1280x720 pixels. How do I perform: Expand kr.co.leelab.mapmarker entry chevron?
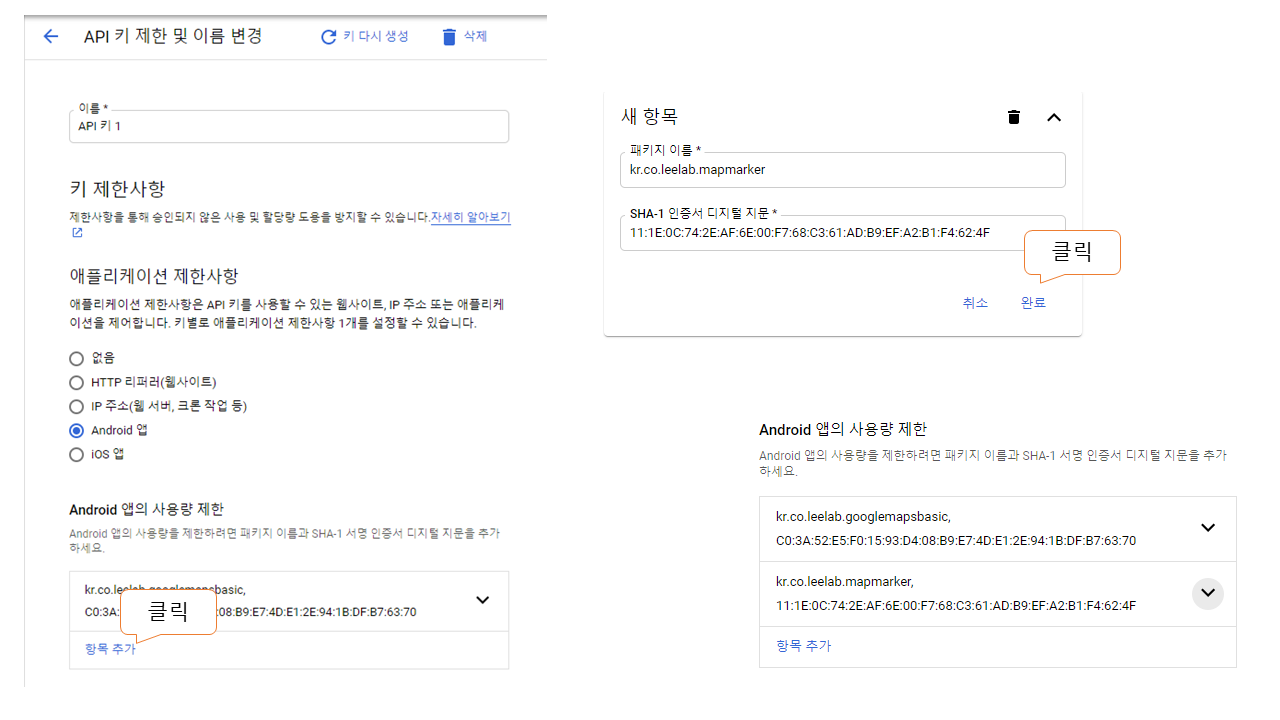point(1207,593)
